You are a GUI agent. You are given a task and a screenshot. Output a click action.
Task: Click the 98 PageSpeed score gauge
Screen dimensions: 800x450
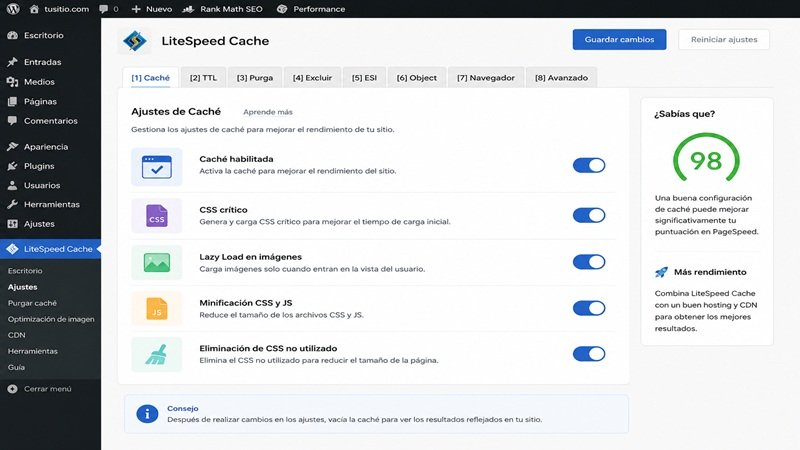click(x=706, y=158)
